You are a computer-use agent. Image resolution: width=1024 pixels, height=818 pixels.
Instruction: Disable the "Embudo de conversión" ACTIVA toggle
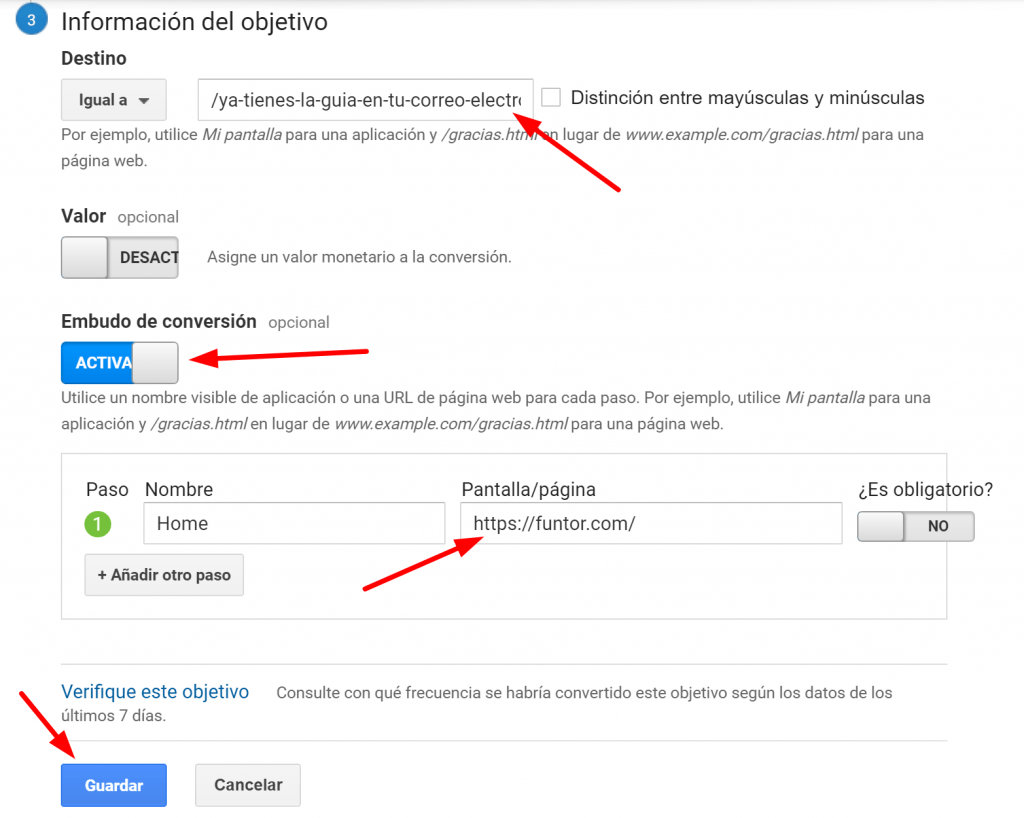pyautogui.click(x=120, y=362)
